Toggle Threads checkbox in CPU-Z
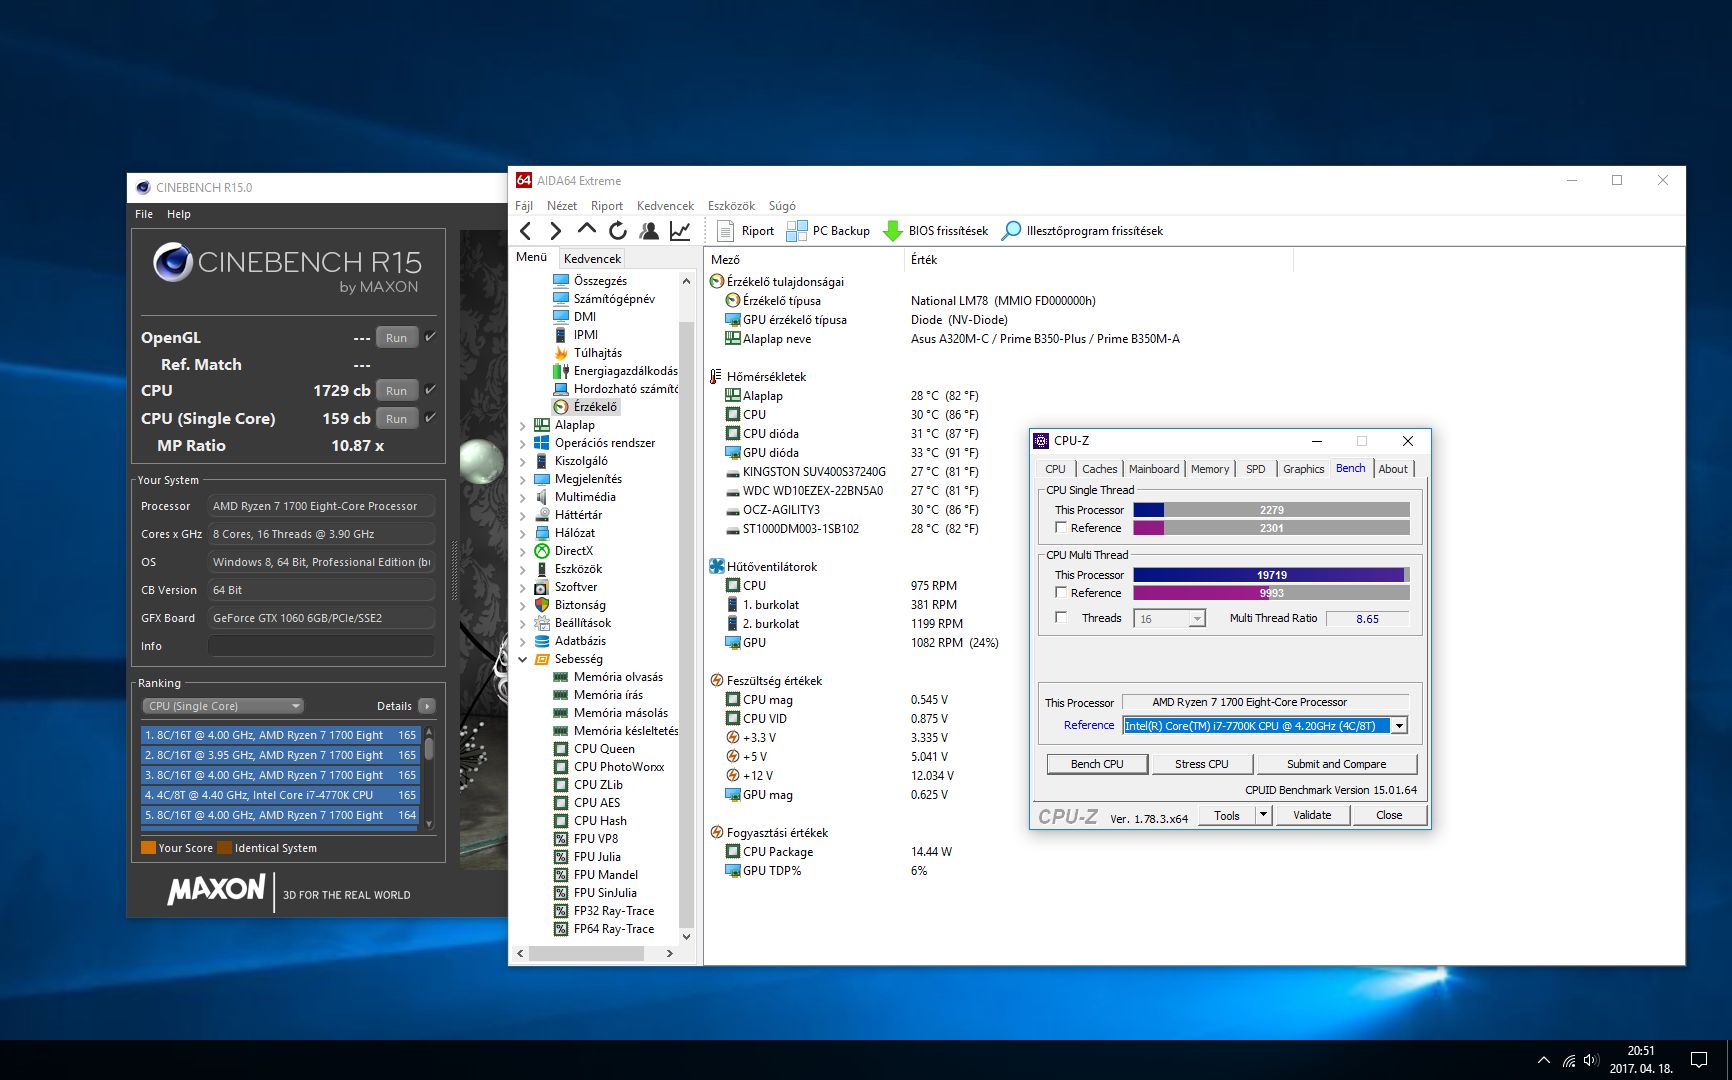This screenshot has width=1732, height=1080. 1061,617
